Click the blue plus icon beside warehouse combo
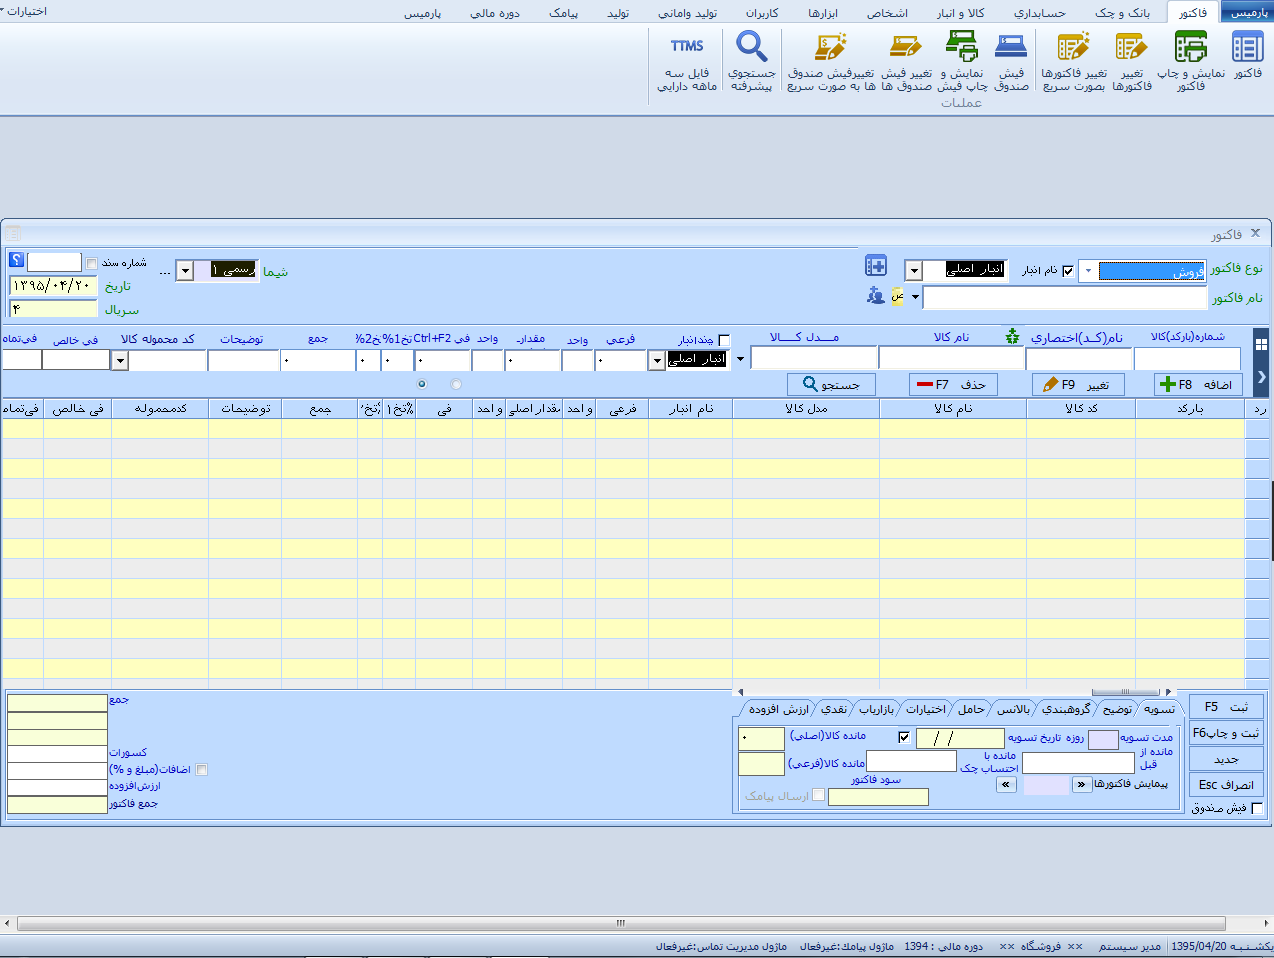The image size is (1274, 958). point(876,265)
